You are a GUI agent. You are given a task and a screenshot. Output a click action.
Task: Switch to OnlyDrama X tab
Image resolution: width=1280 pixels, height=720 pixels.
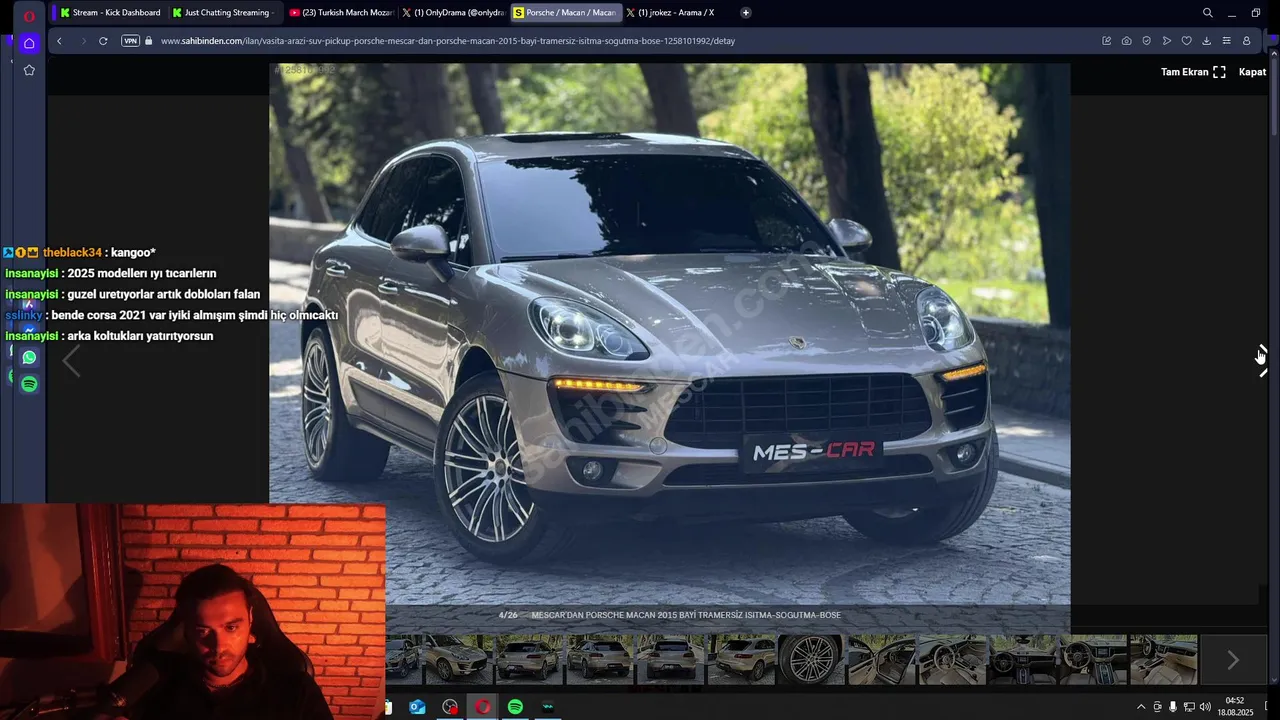(x=453, y=13)
